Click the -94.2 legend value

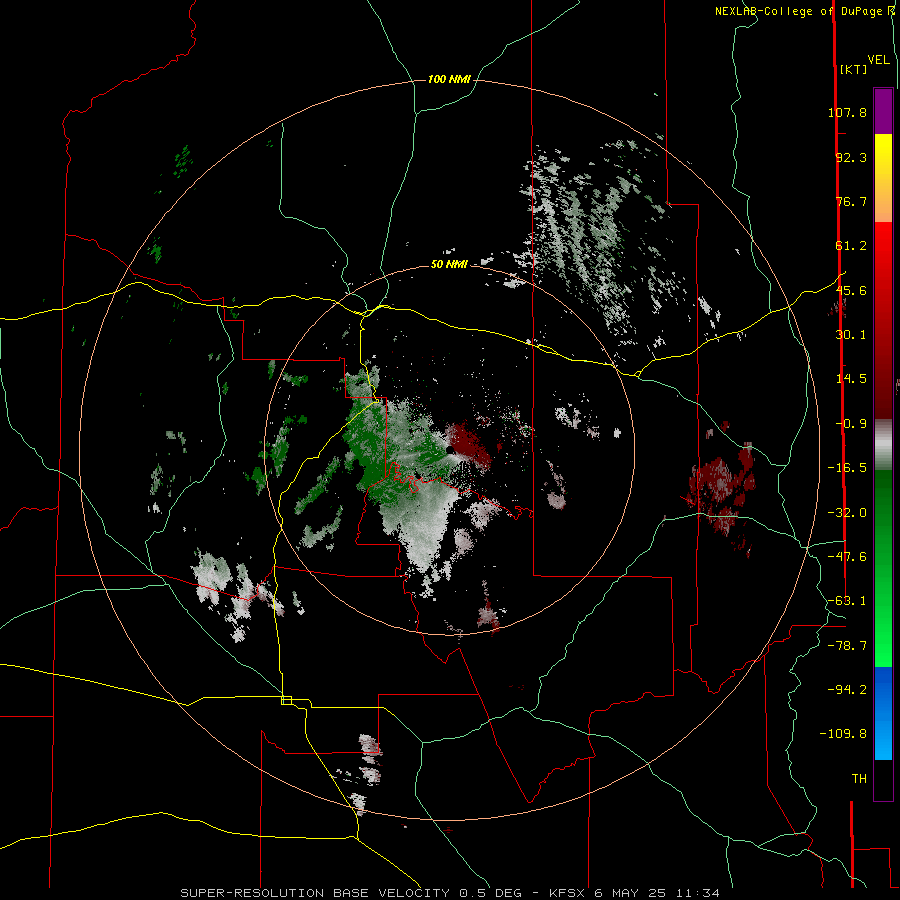tap(847, 690)
